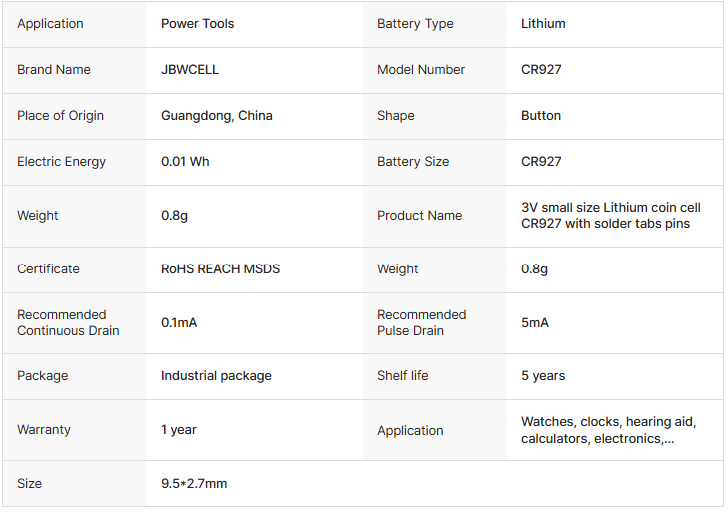Click the '5mA' pulse drain value

click(535, 323)
